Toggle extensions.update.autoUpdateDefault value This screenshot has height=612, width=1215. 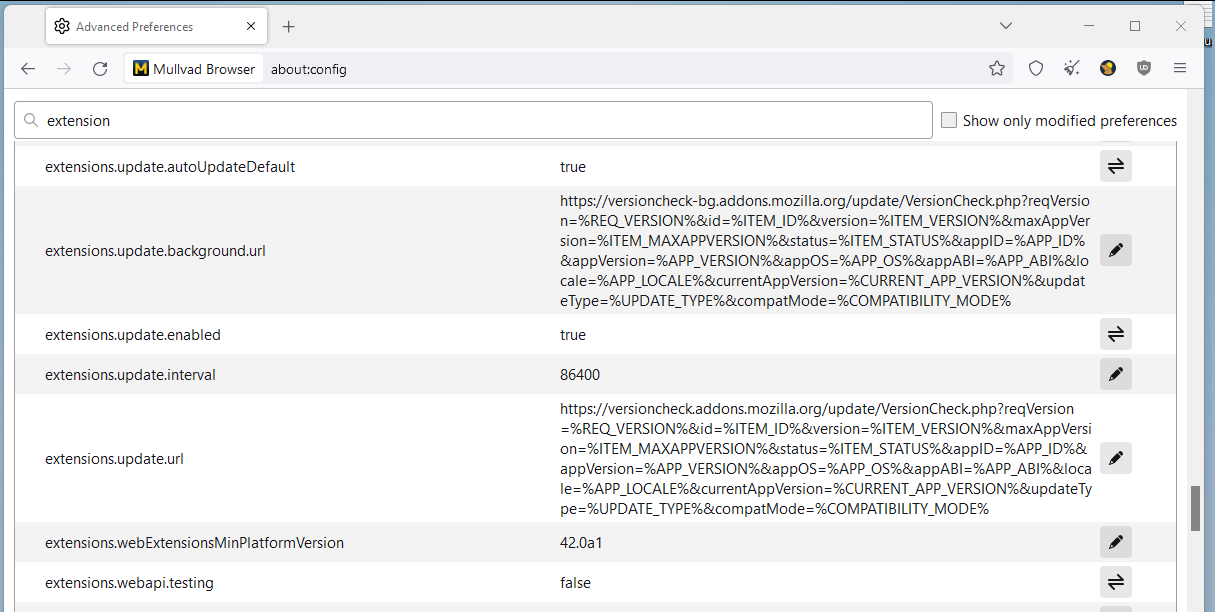click(1115, 167)
